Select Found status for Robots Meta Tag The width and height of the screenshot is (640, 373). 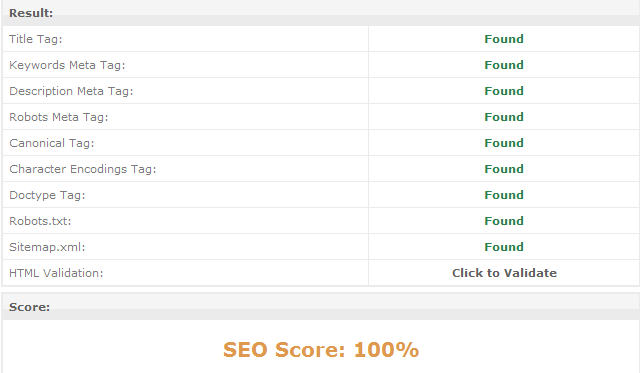point(504,117)
